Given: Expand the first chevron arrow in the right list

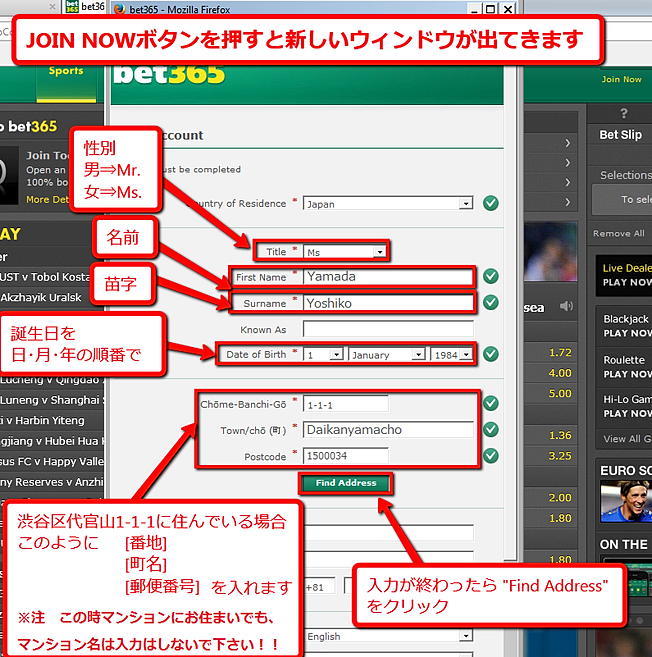Looking at the screenshot, I should click(x=567, y=143).
